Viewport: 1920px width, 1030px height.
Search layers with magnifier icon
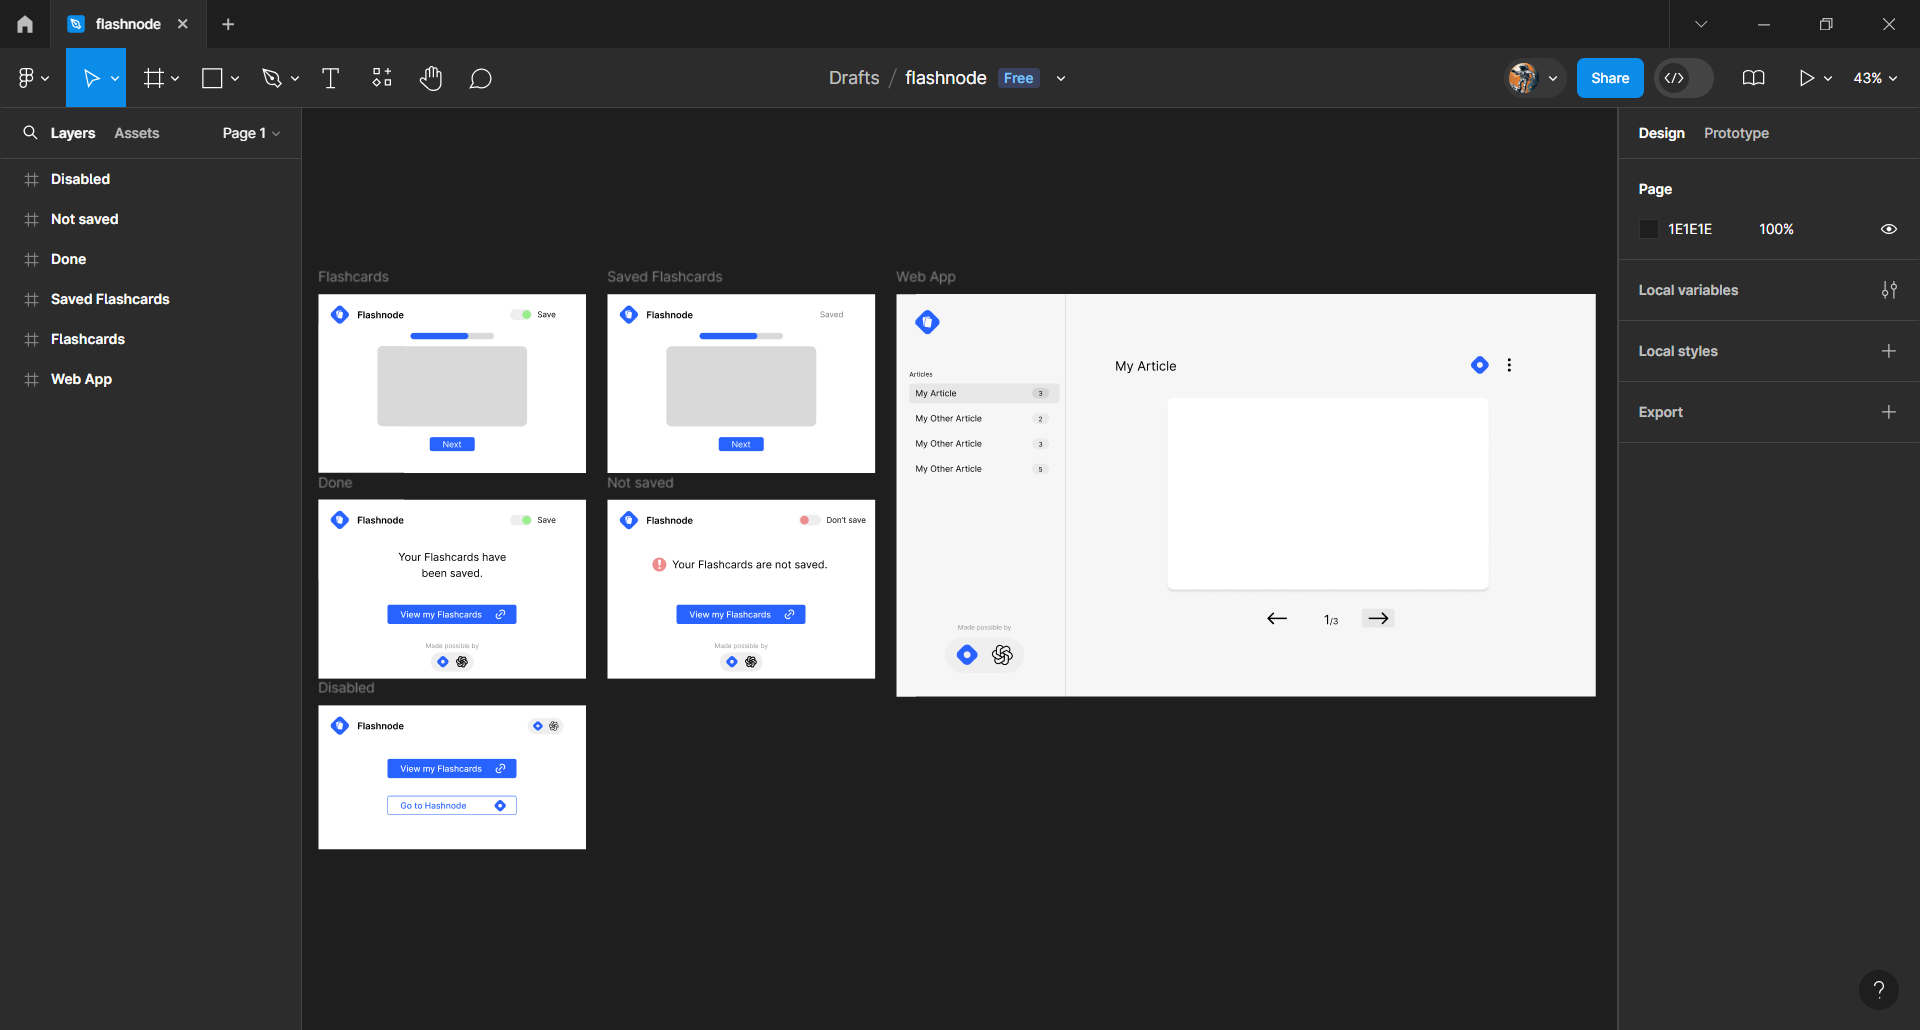(30, 133)
